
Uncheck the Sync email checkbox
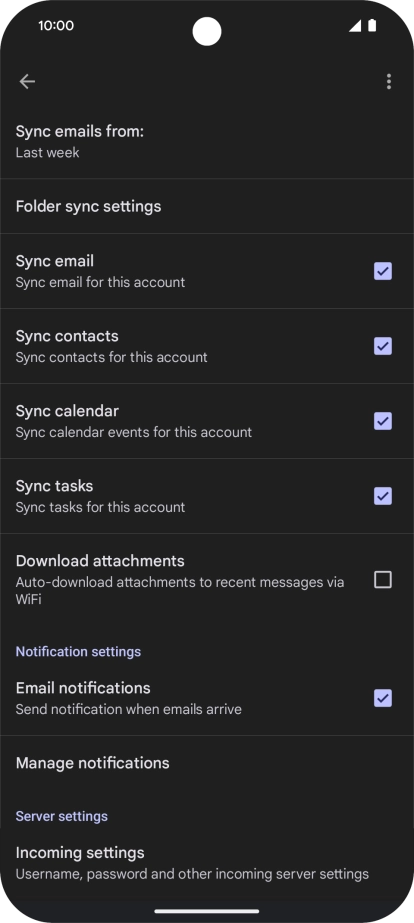pos(383,271)
